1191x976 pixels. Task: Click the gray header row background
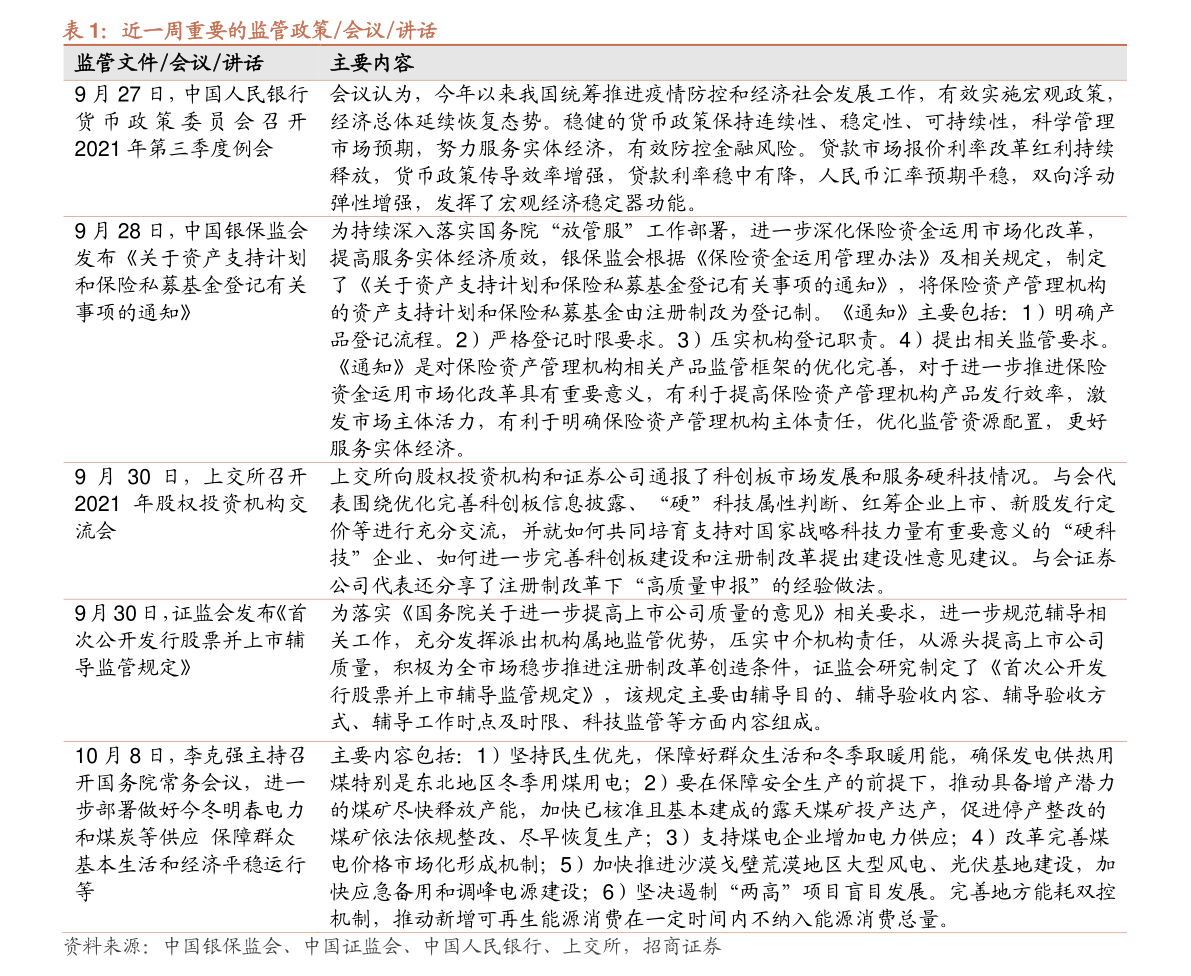[800, 63]
